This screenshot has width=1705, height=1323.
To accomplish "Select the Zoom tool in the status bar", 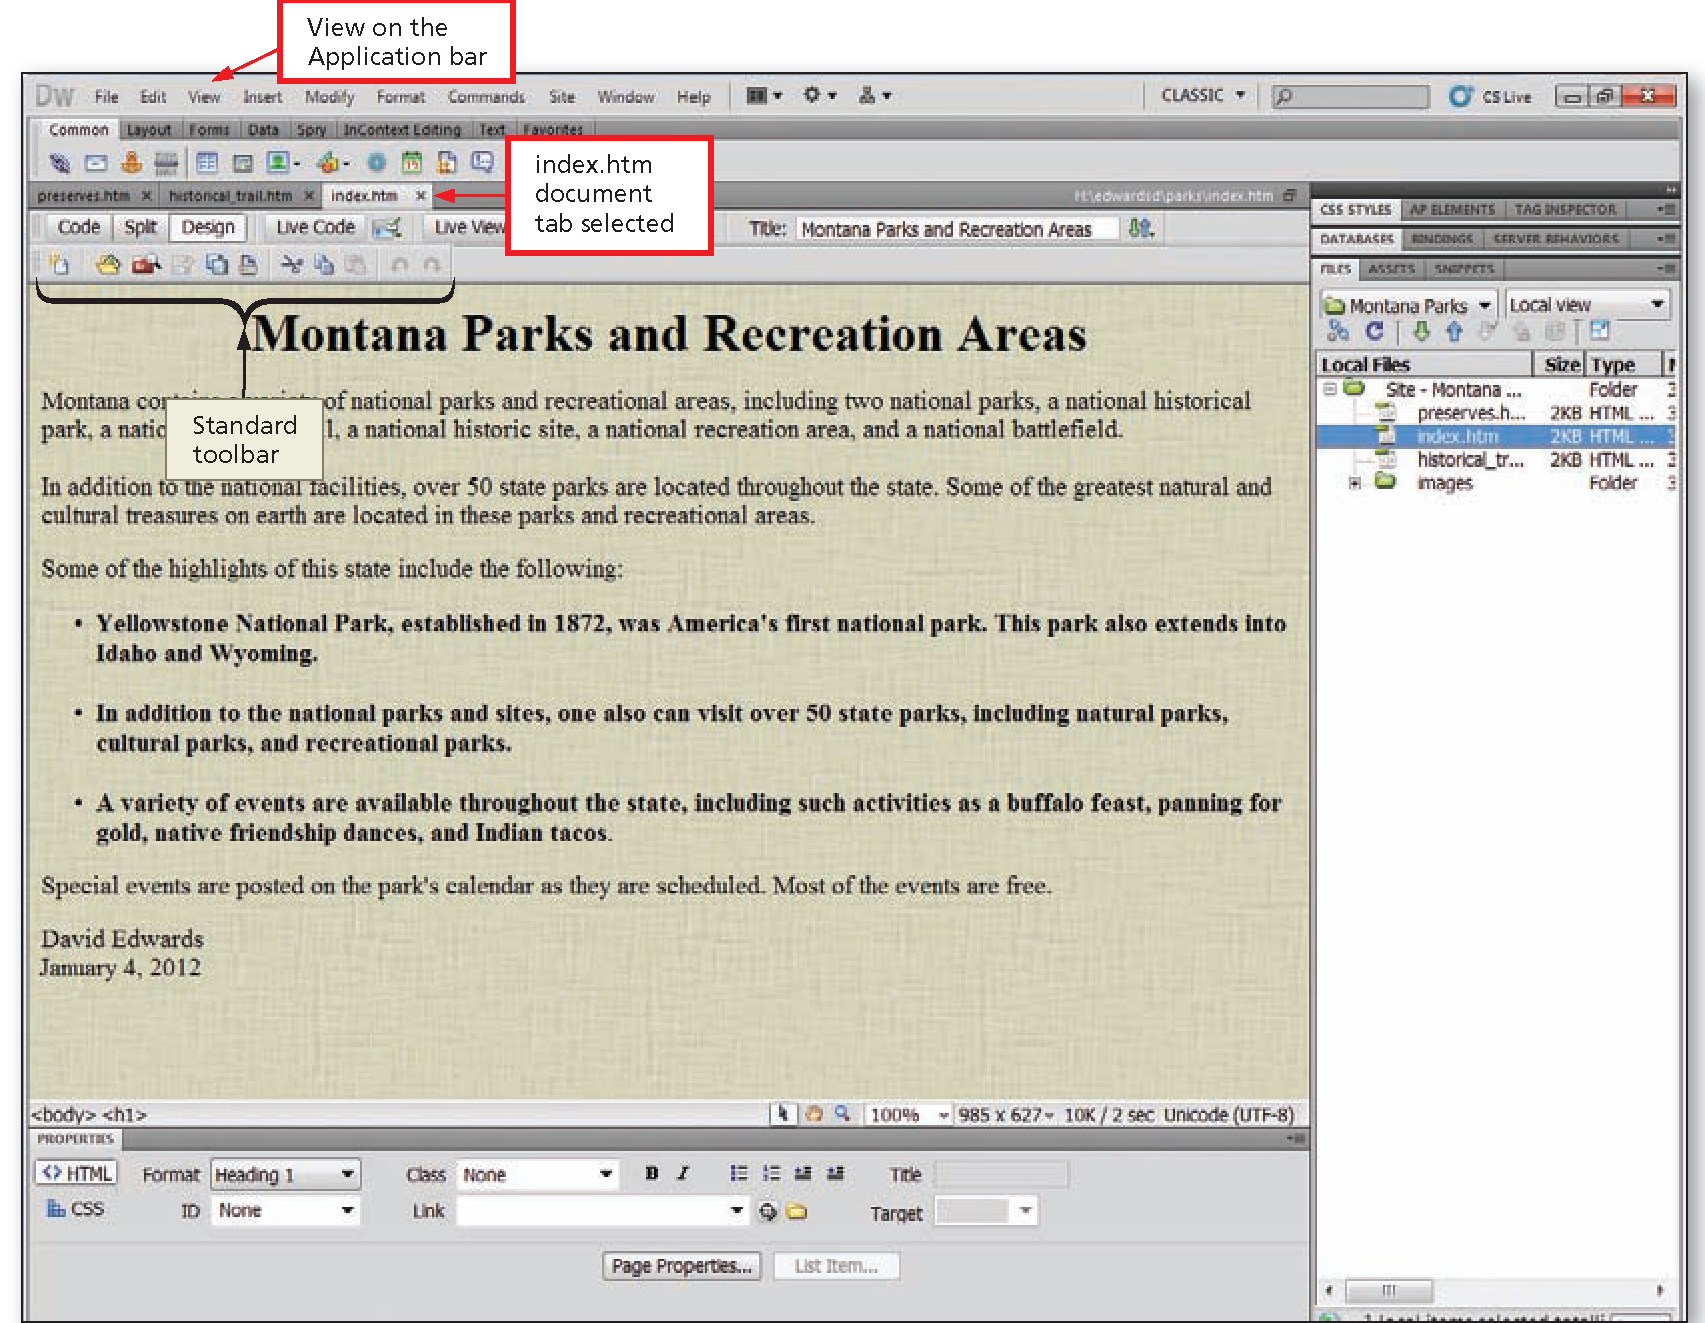I will pos(843,1113).
